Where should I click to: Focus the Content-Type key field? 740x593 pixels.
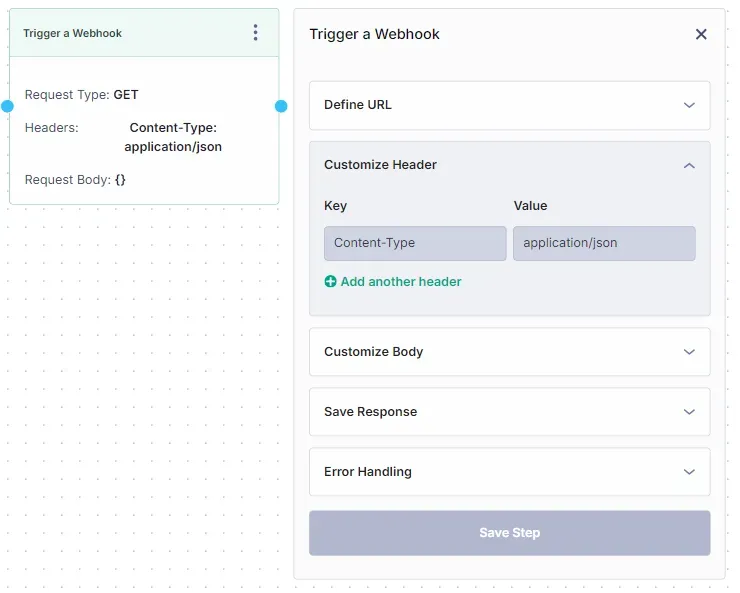415,243
